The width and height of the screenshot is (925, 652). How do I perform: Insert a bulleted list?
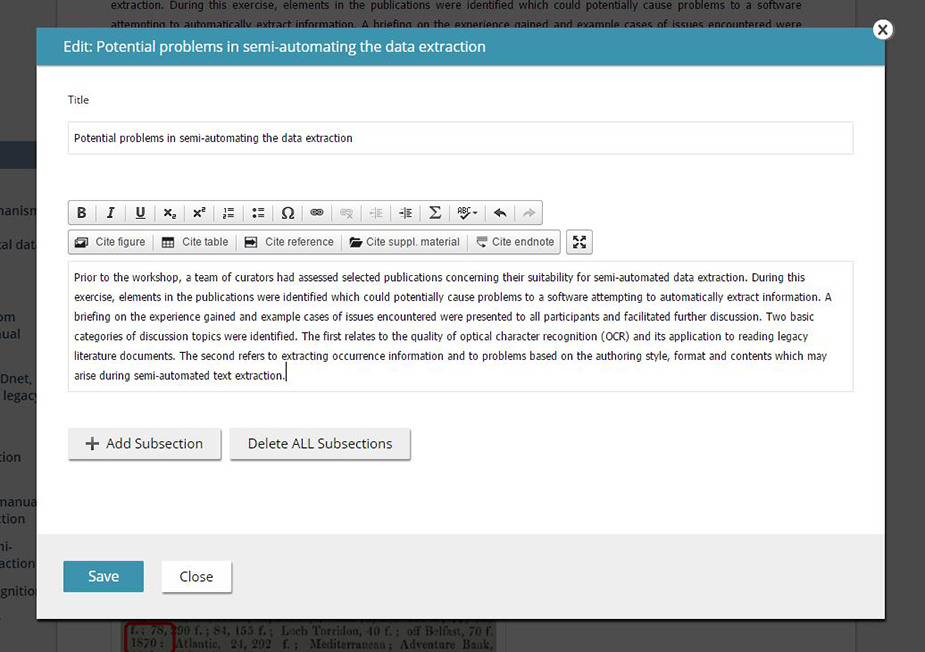pyautogui.click(x=258, y=213)
